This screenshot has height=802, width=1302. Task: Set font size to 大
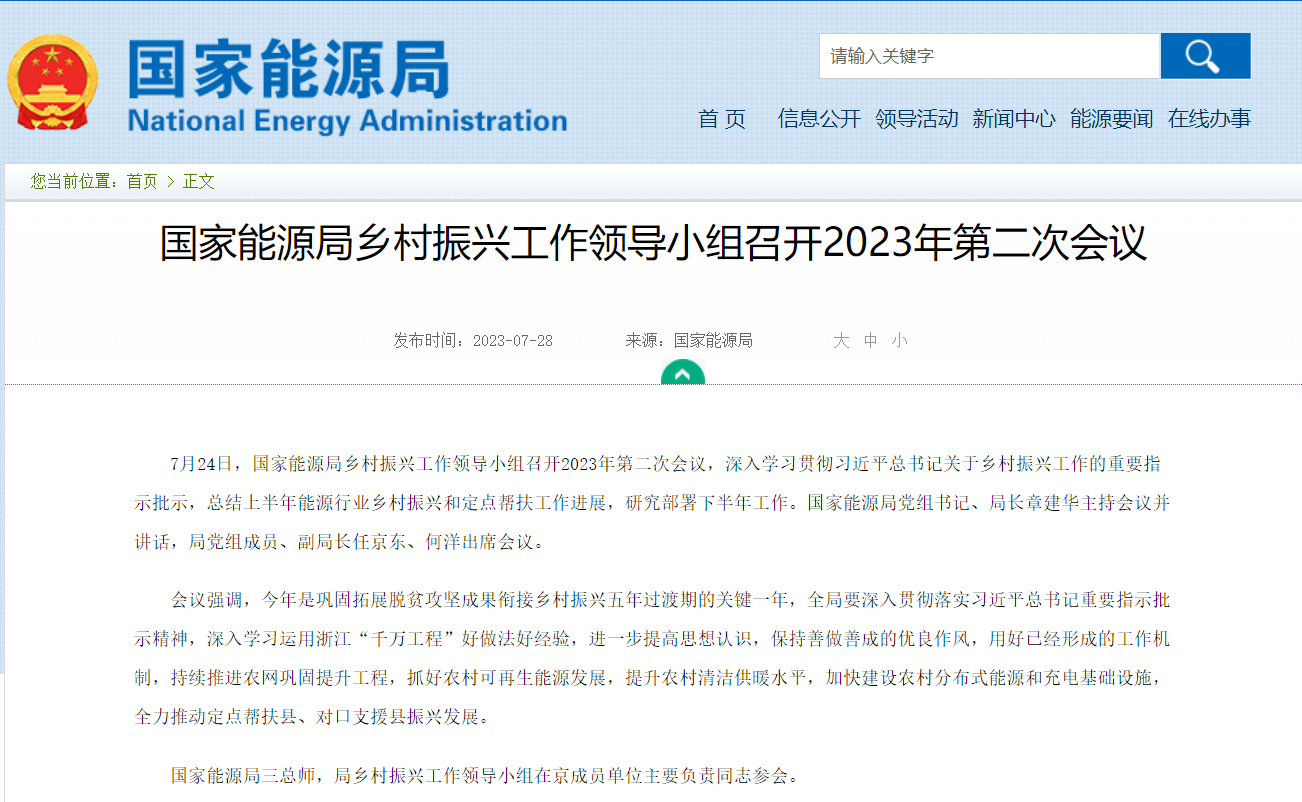(841, 341)
